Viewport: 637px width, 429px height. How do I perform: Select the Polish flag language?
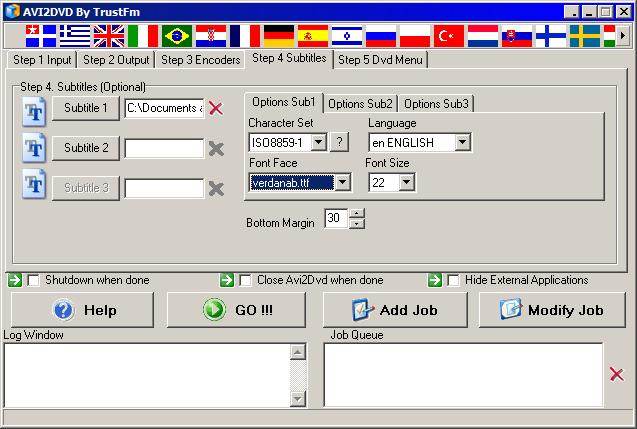coord(415,36)
